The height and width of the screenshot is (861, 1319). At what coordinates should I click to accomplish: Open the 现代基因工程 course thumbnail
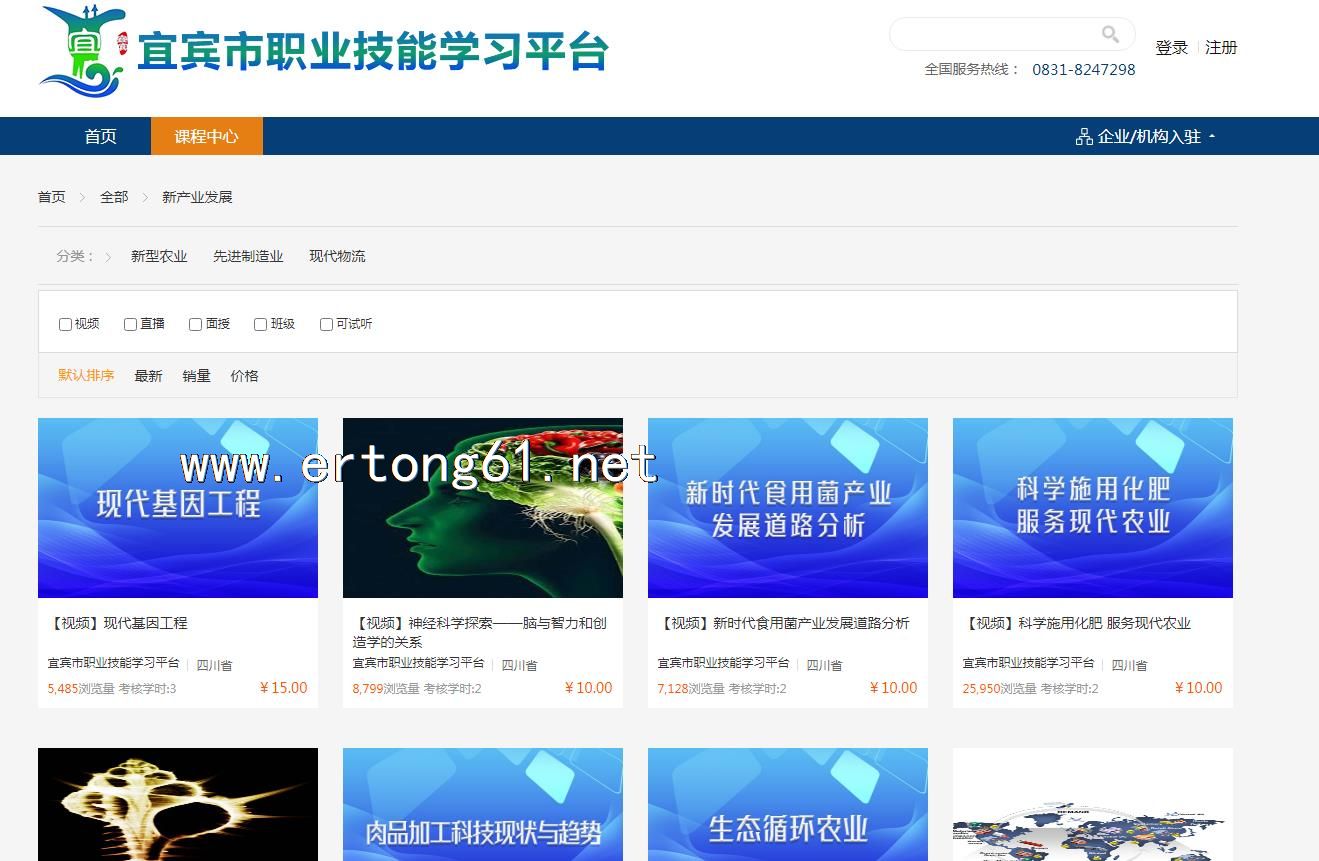(178, 508)
